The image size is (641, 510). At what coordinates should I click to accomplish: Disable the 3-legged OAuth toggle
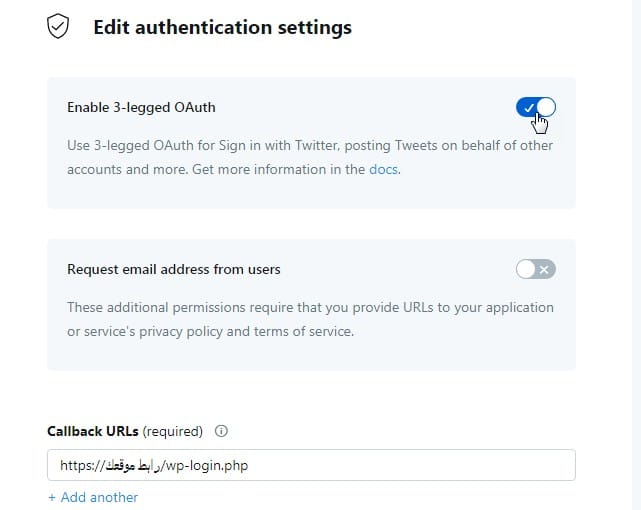pos(536,107)
